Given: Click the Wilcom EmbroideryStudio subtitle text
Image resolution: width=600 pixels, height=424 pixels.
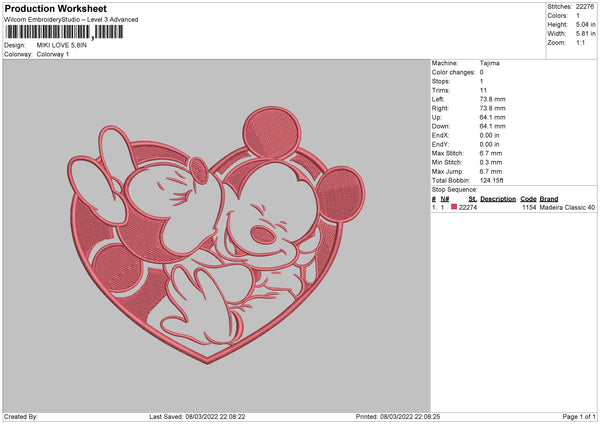Looking at the screenshot, I should click(71, 20).
